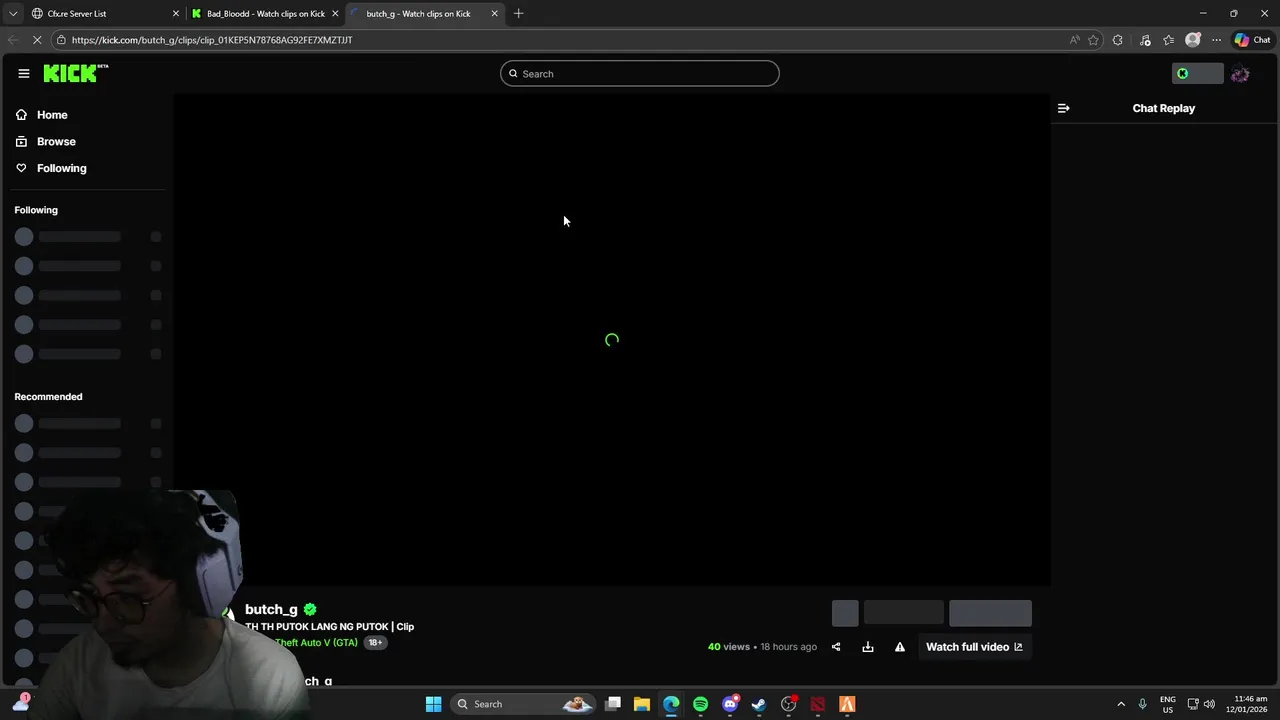Open OBS Studio from taskbar

point(789,704)
